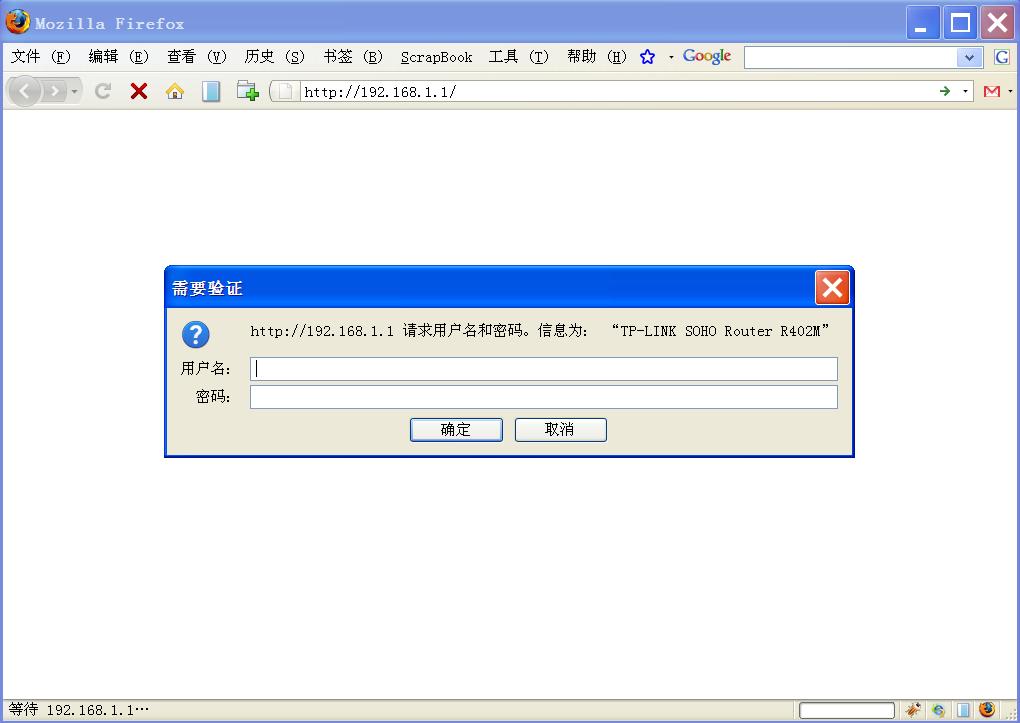Open the 工具 (T) menu
This screenshot has width=1020, height=723.
(x=518, y=57)
